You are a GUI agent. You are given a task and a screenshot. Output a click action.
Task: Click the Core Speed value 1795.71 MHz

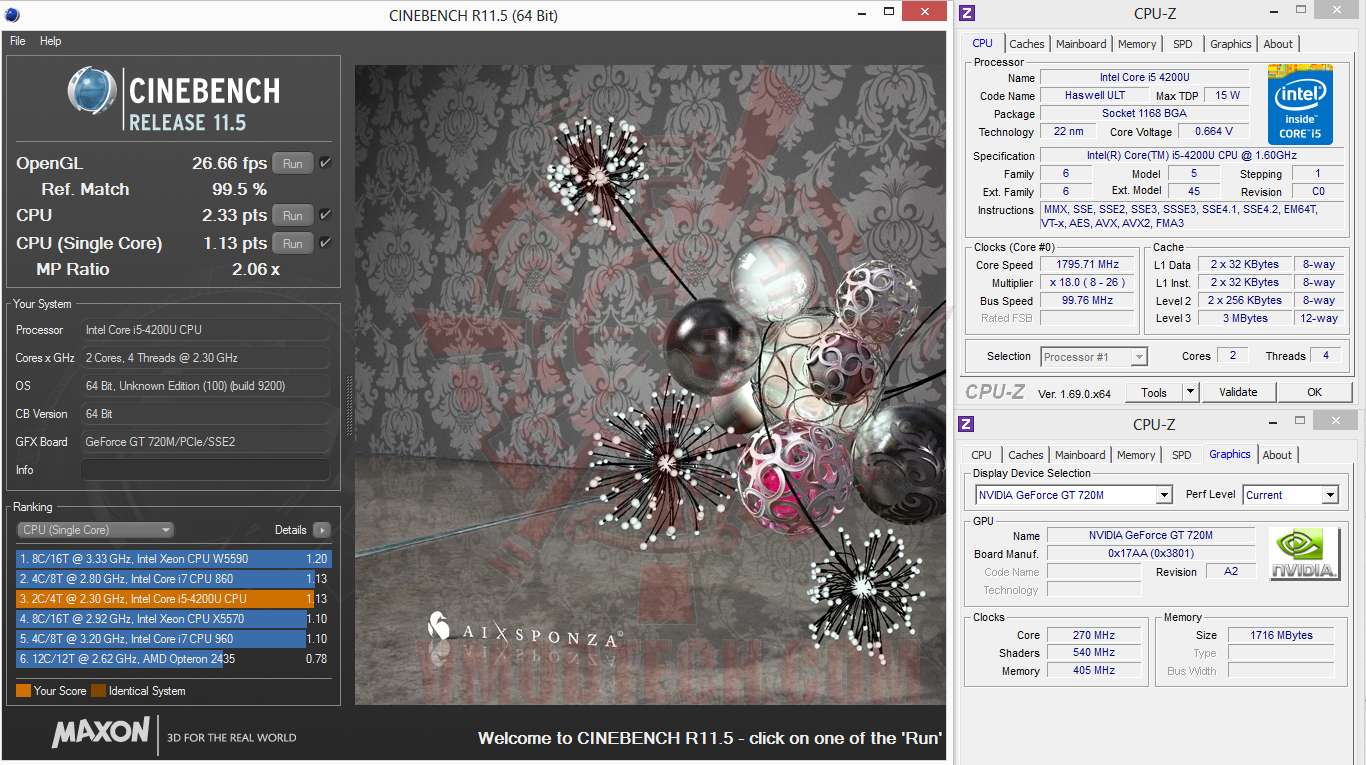point(1088,265)
